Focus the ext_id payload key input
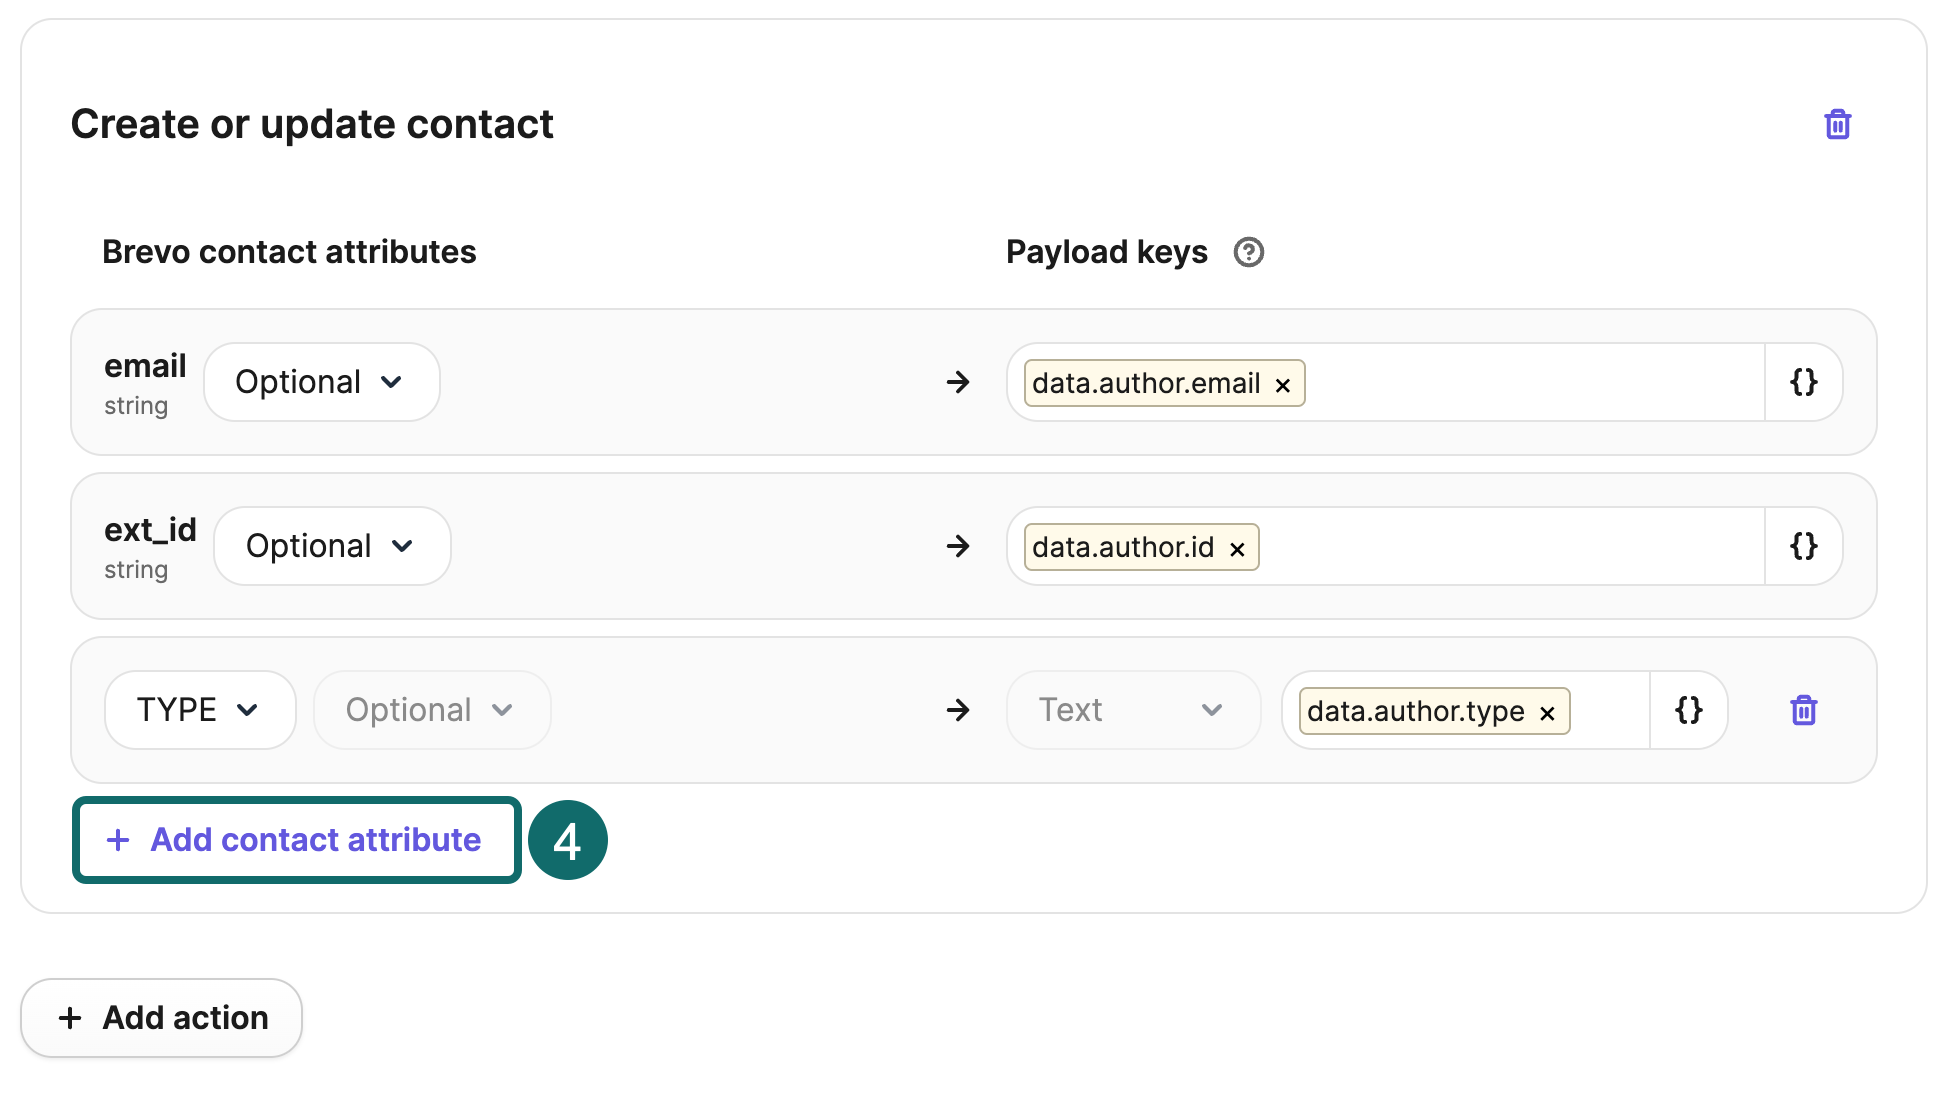 pyautogui.click(x=1386, y=546)
